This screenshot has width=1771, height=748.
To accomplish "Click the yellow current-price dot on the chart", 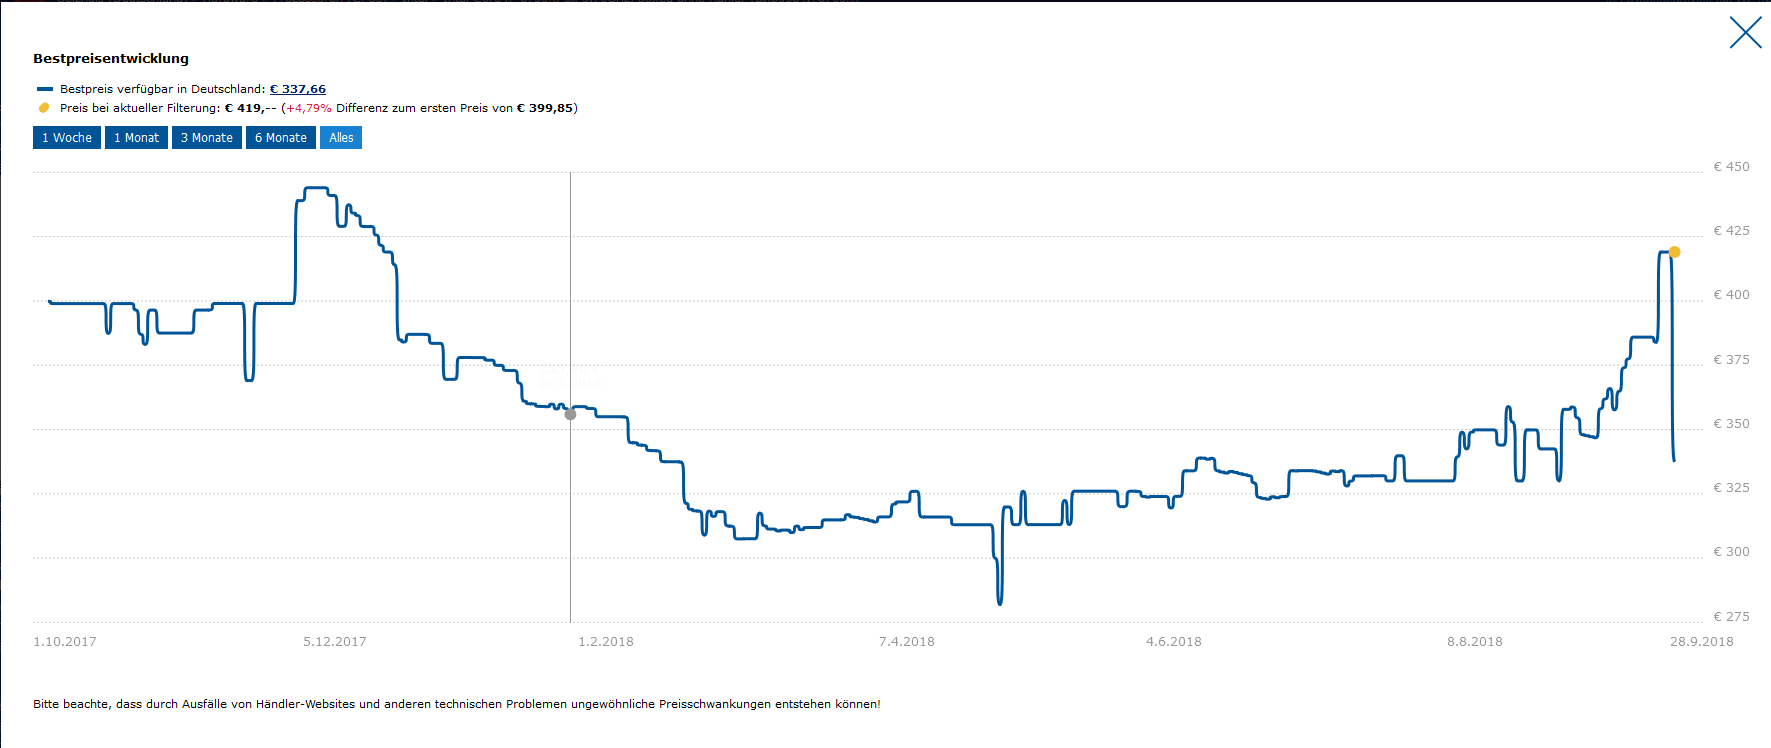I will [x=1674, y=252].
